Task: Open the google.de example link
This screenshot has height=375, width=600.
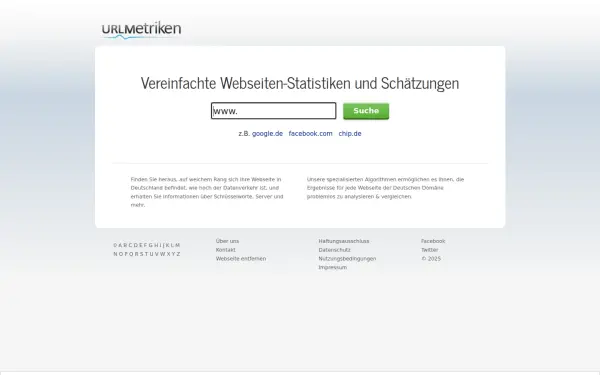Action: (x=267, y=134)
